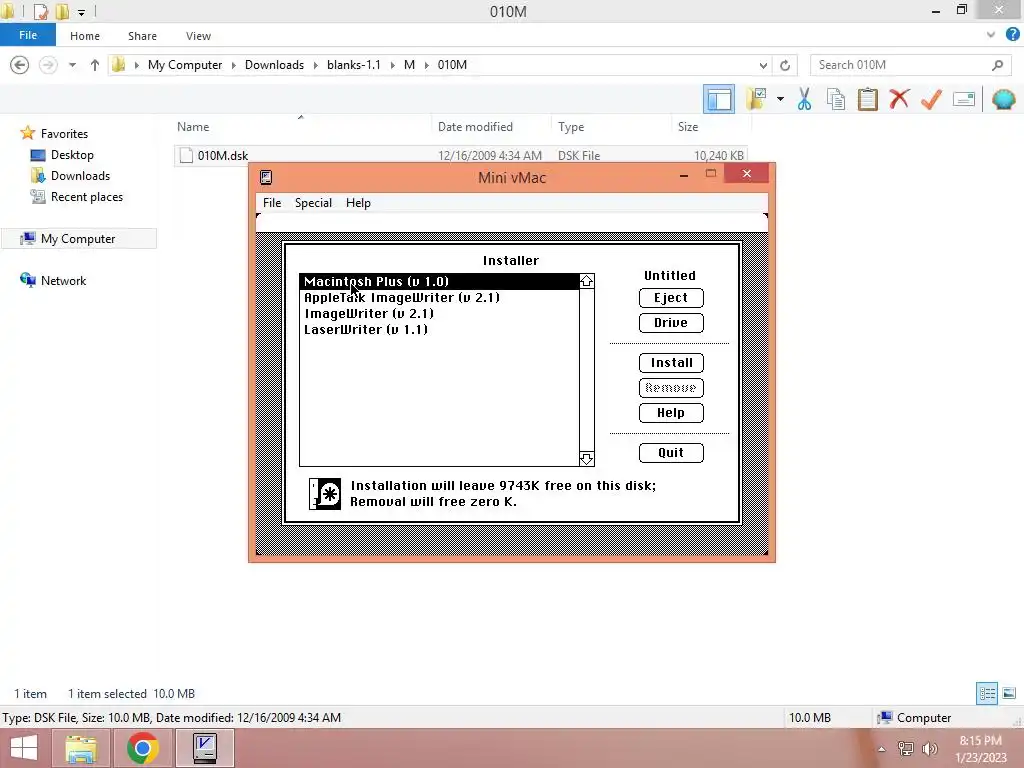Click the Installer list scroll down arrow
The height and width of the screenshot is (768, 1024).
click(x=586, y=458)
